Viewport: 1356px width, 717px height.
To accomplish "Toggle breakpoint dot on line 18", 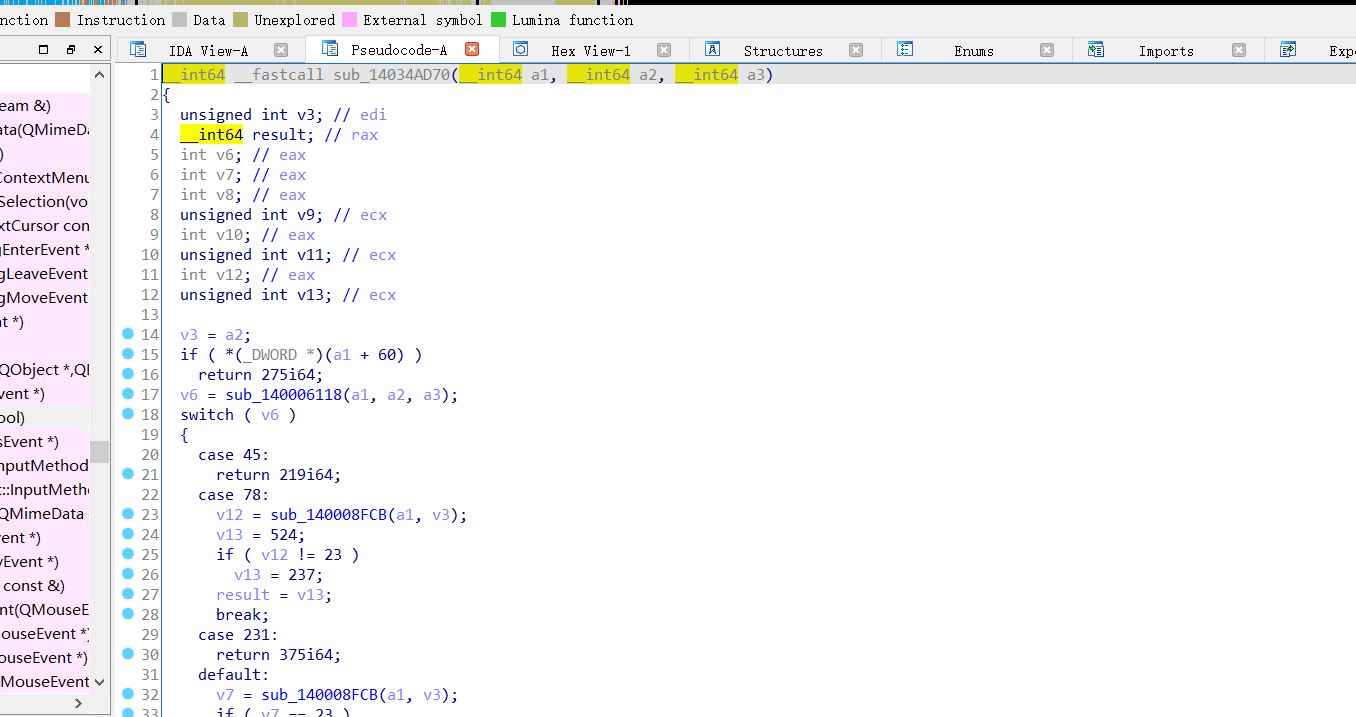I will pyautogui.click(x=128, y=414).
